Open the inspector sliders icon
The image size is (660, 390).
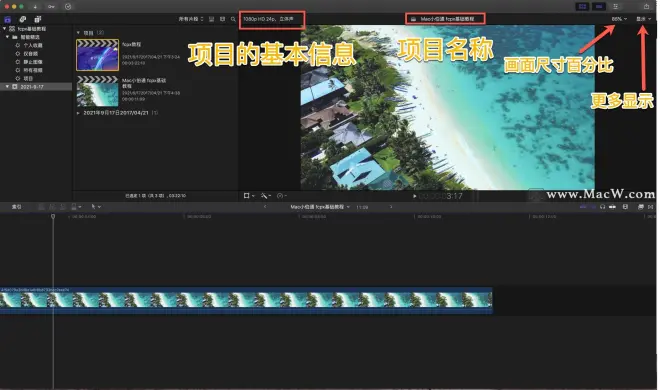[x=616, y=6]
